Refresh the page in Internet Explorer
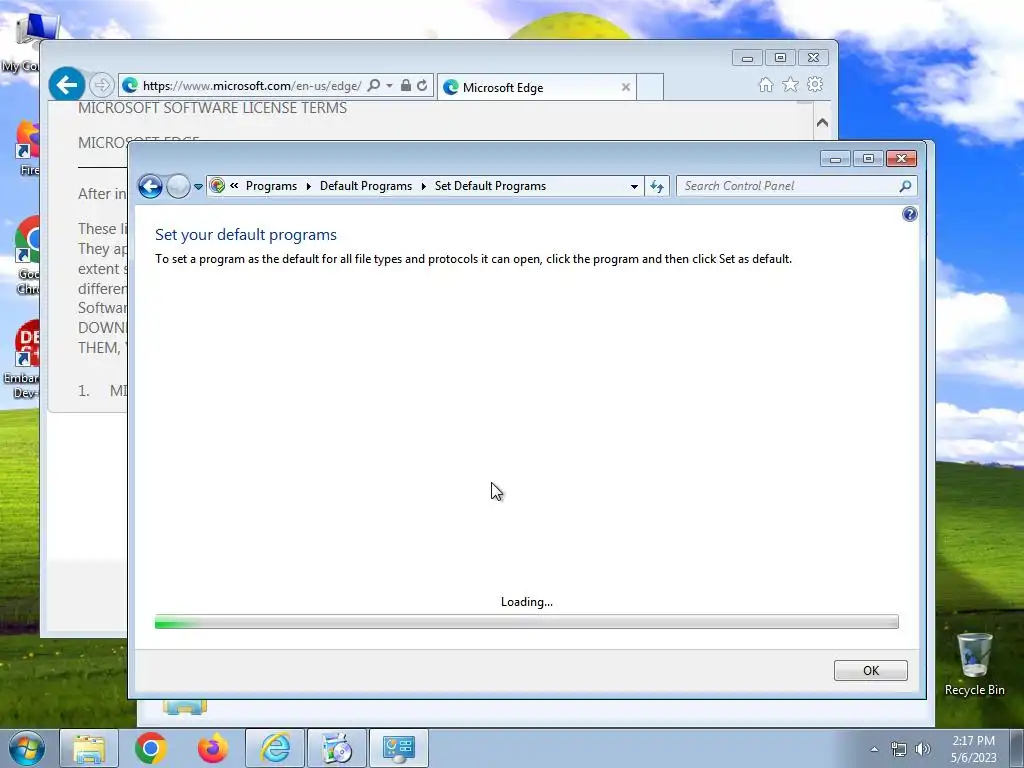 423,86
